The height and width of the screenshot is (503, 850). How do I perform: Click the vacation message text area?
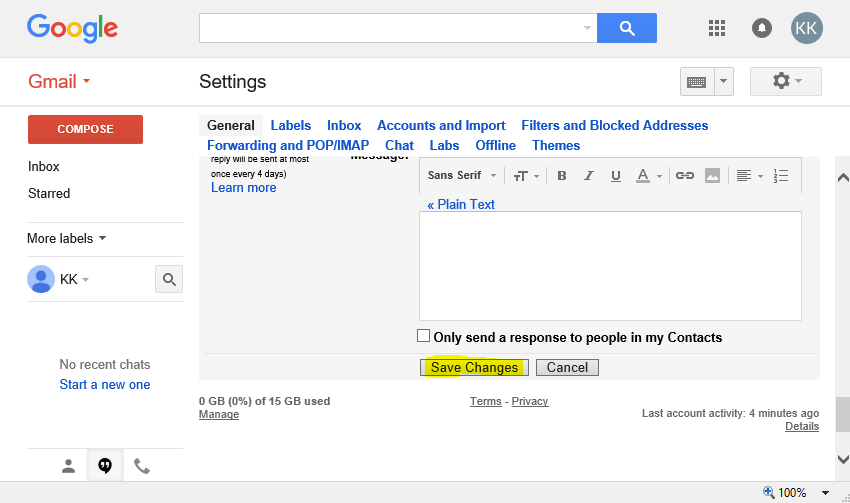[x=610, y=266]
